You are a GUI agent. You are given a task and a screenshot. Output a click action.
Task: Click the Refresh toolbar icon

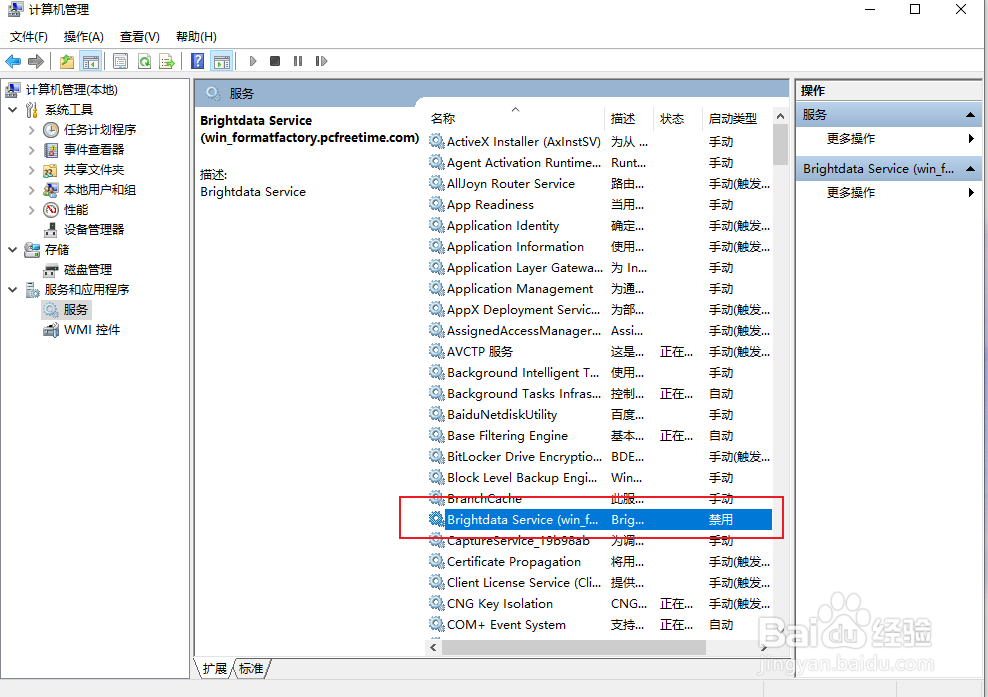144,61
